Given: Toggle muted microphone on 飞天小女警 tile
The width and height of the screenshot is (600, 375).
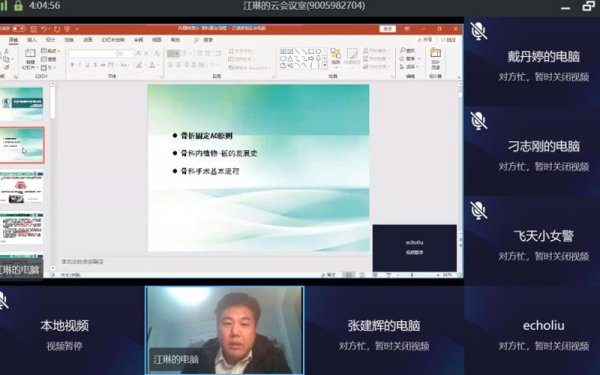Looking at the screenshot, I should click(478, 210).
